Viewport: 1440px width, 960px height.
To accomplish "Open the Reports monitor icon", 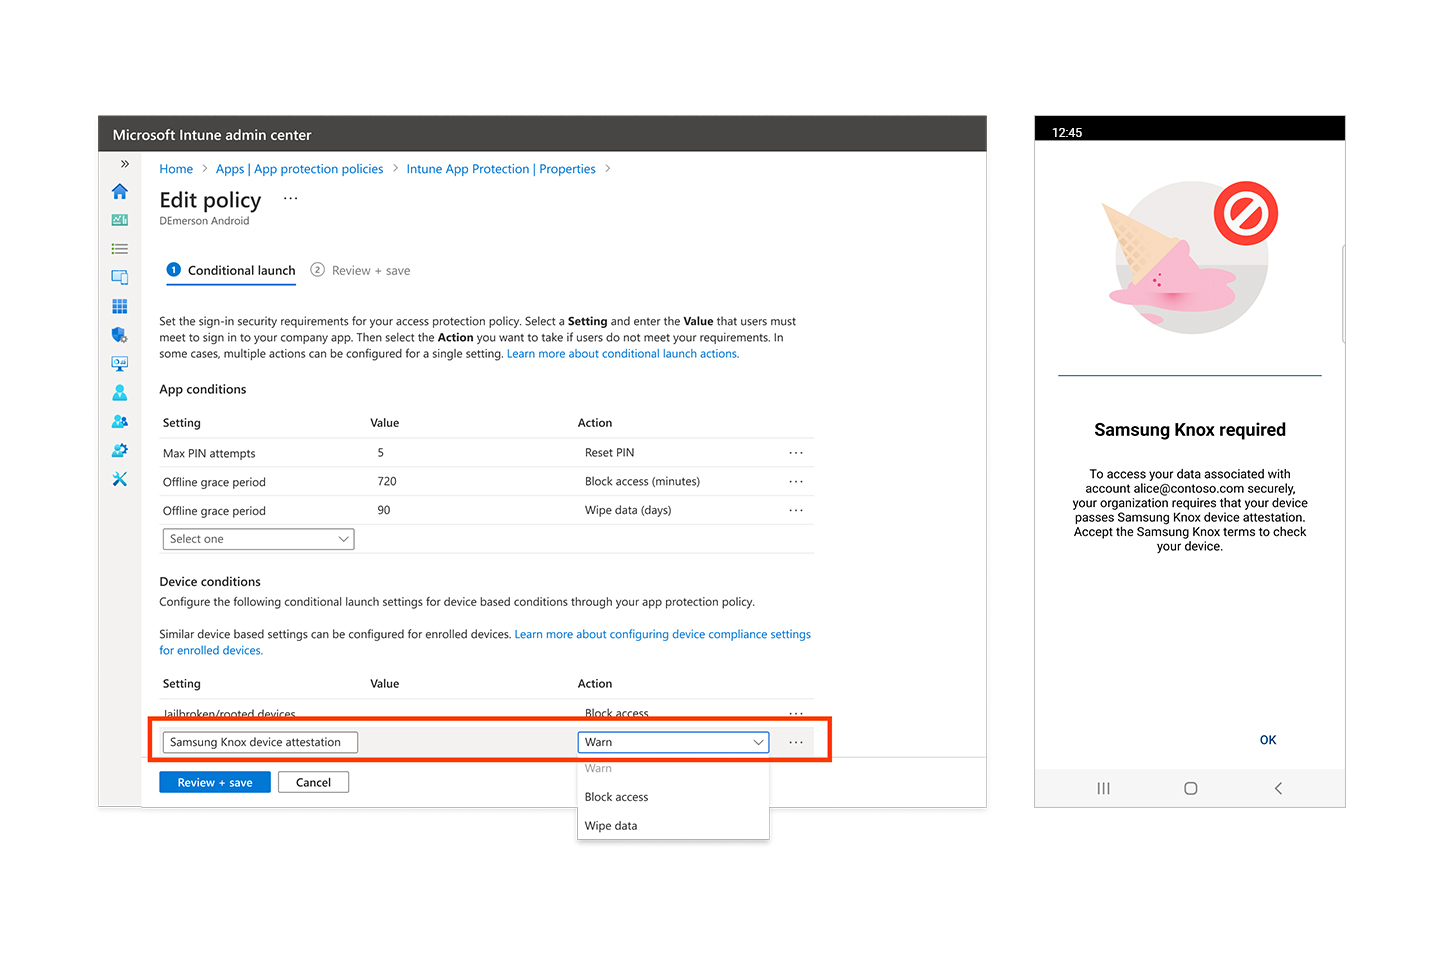I will coord(120,363).
